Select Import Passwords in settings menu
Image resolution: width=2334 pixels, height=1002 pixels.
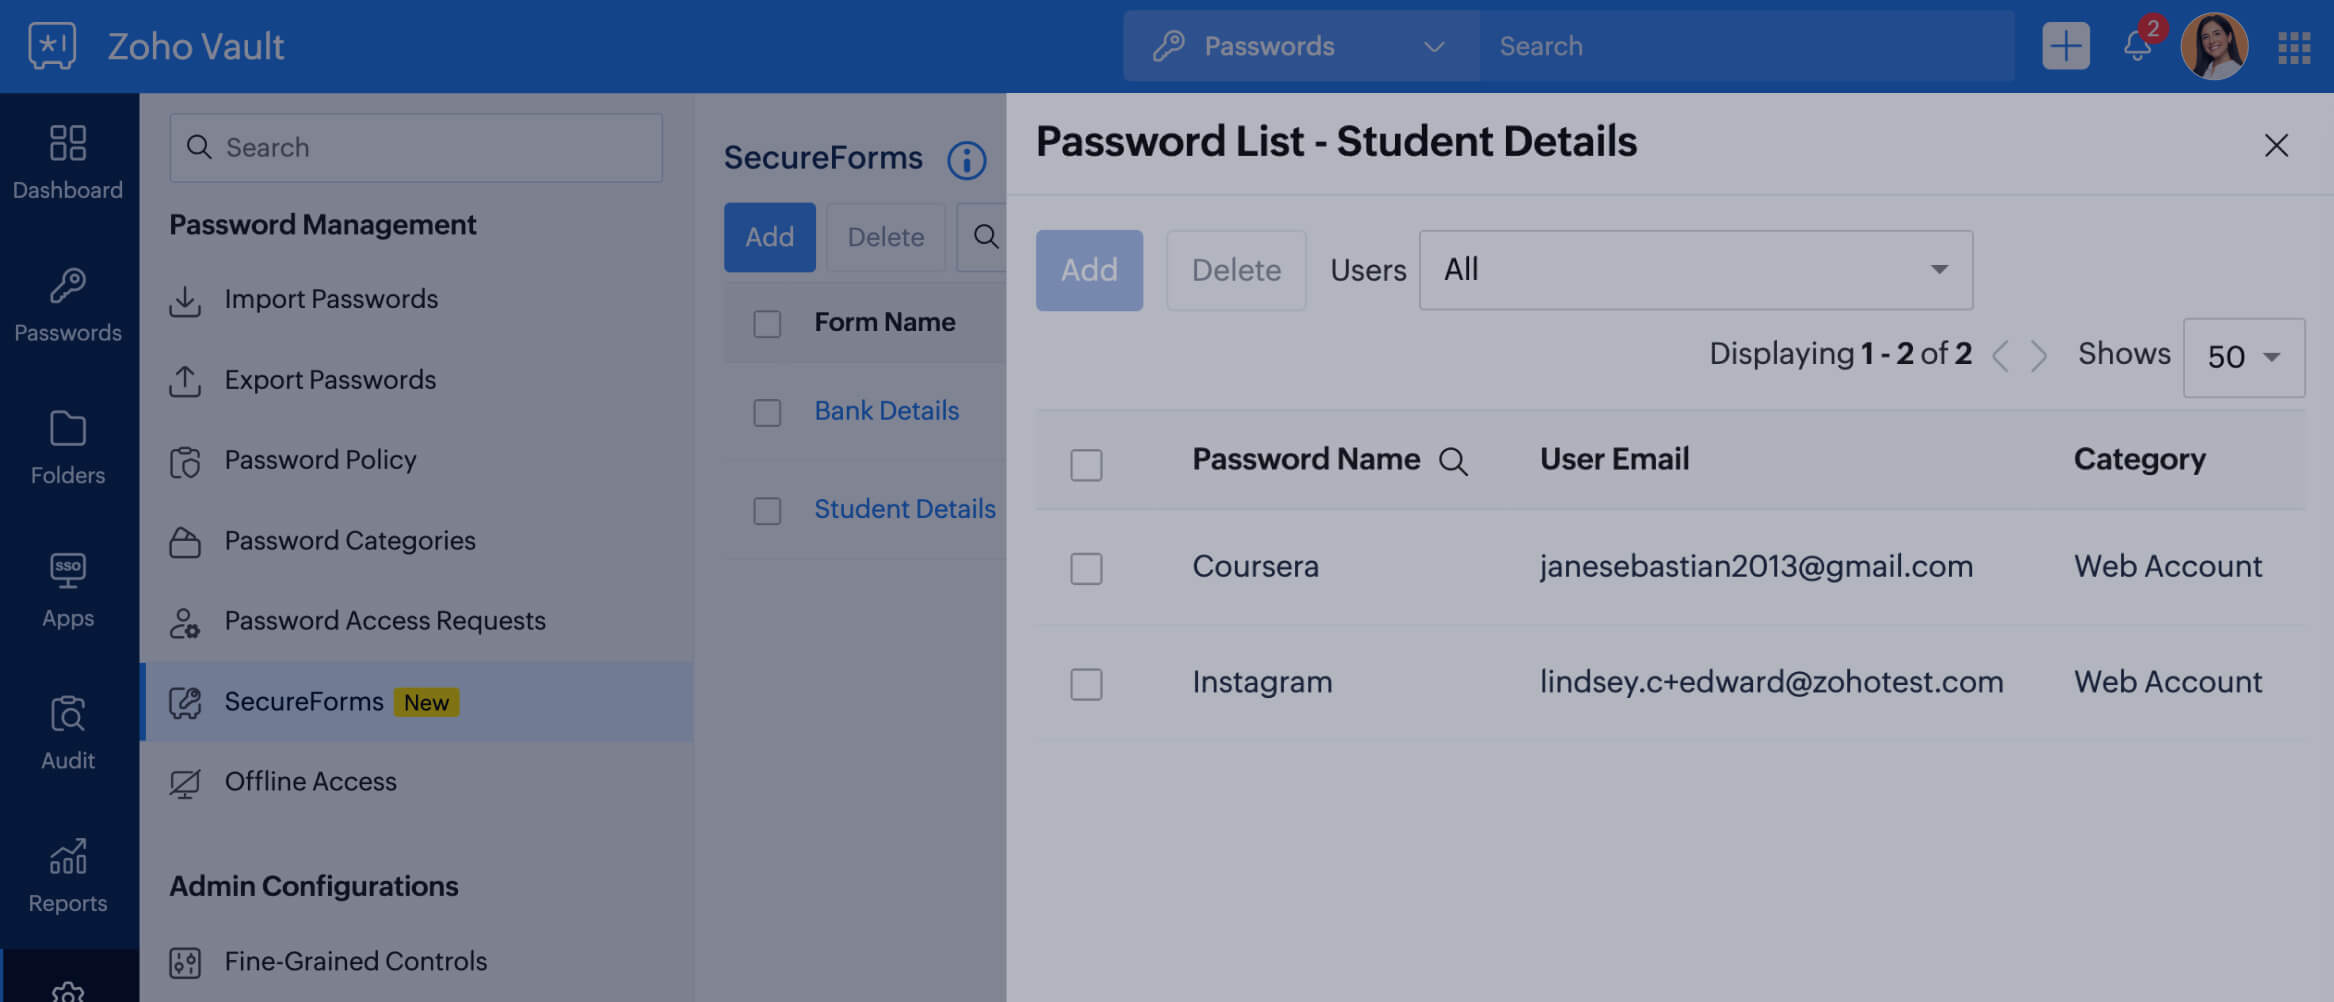click(331, 299)
